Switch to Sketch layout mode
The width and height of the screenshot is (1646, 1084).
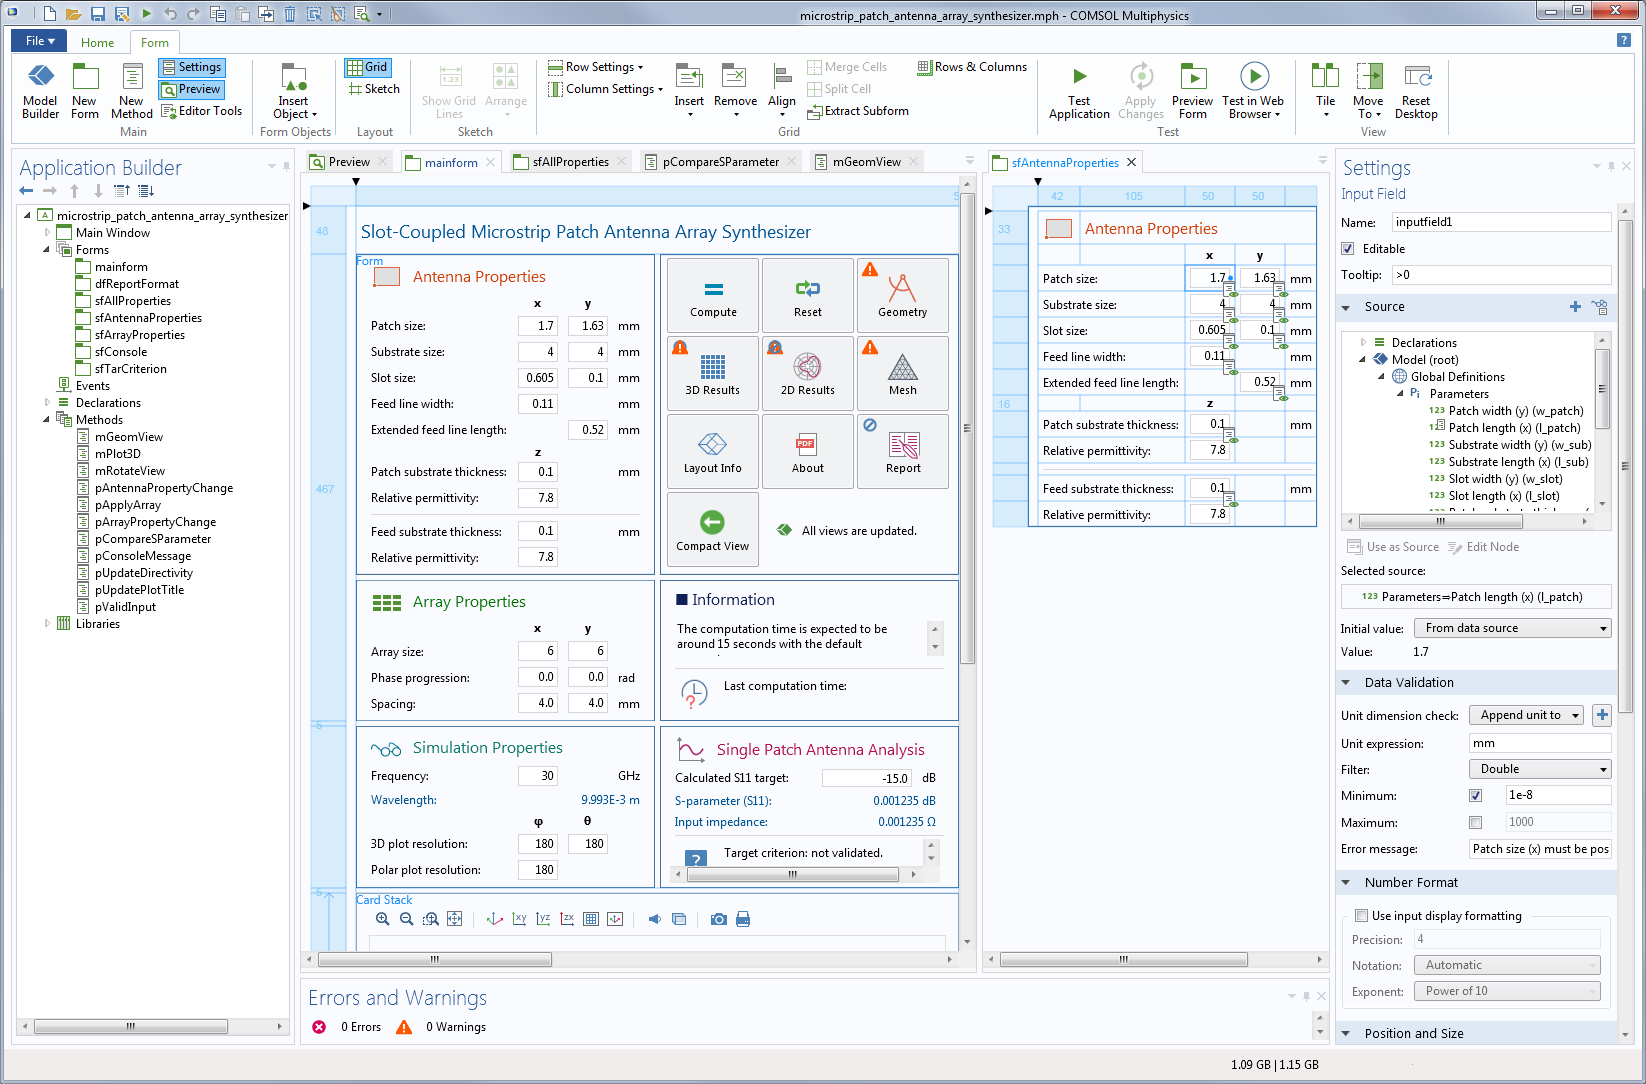(374, 89)
